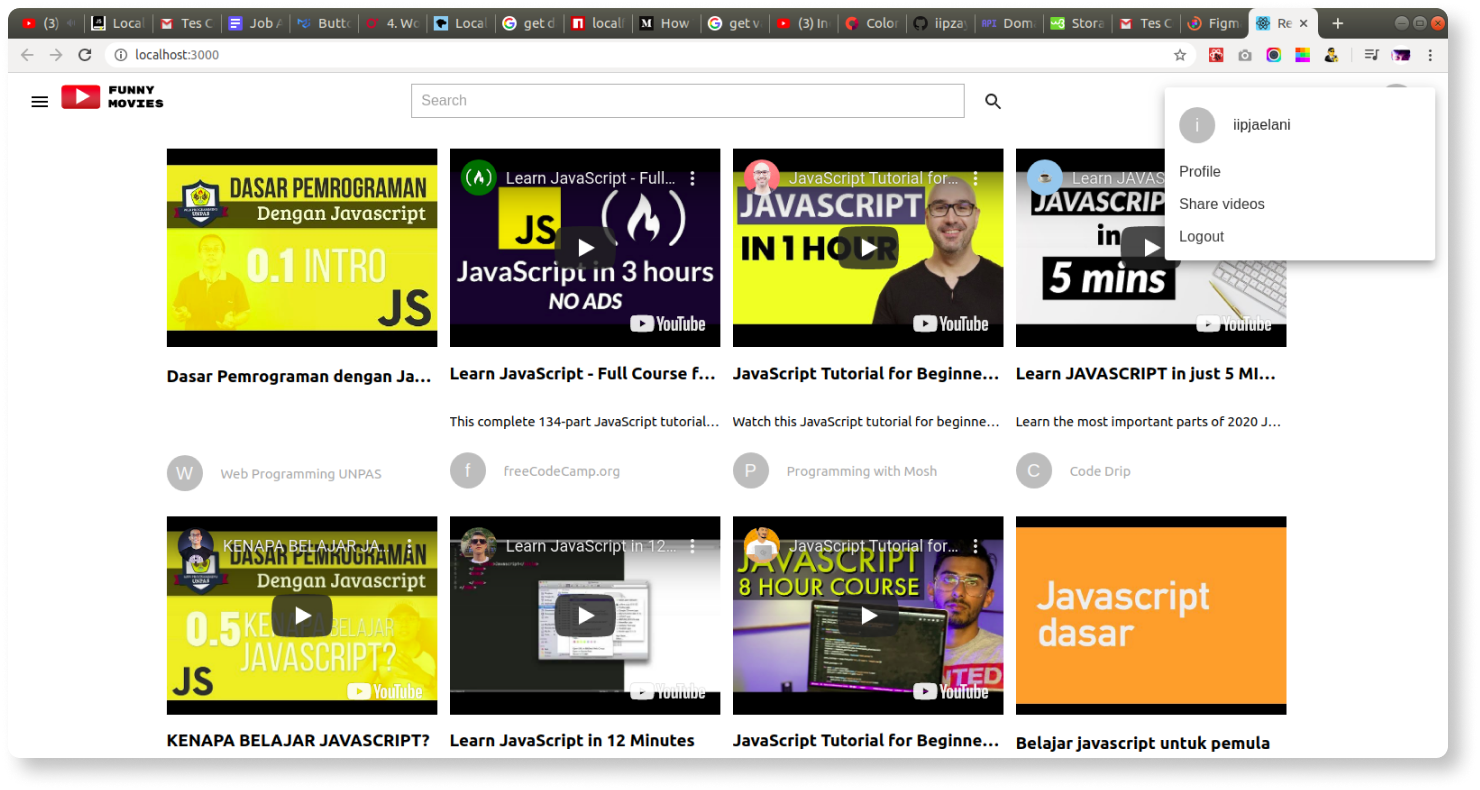Screen dimensions: 1480x790
Task: Bookmark the page with the star icon
Action: [1180, 55]
